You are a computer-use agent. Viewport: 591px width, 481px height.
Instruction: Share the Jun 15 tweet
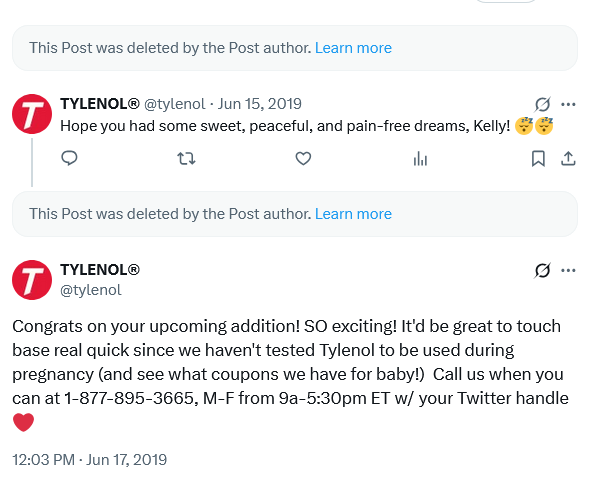pos(568,158)
